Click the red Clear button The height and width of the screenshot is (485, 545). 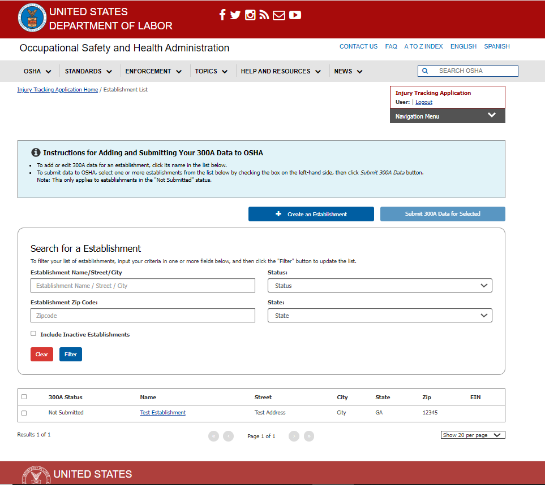pos(42,354)
